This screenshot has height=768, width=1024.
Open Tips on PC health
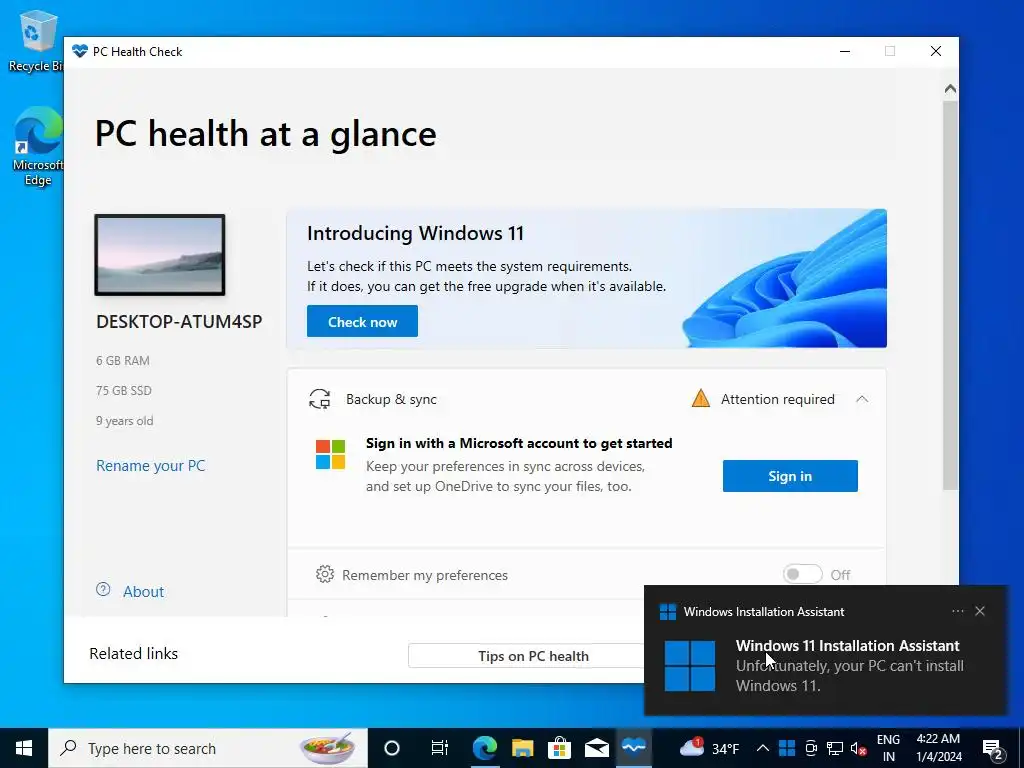(533, 656)
